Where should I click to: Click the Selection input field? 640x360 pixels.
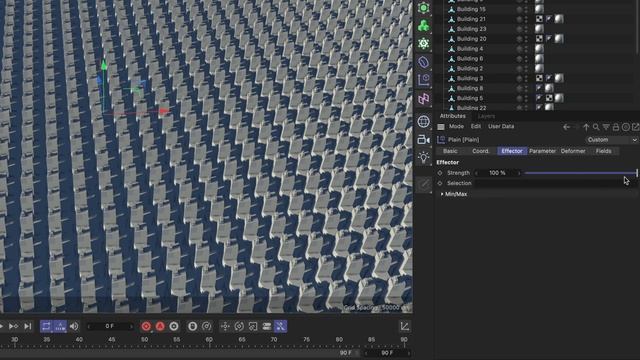pos(556,183)
